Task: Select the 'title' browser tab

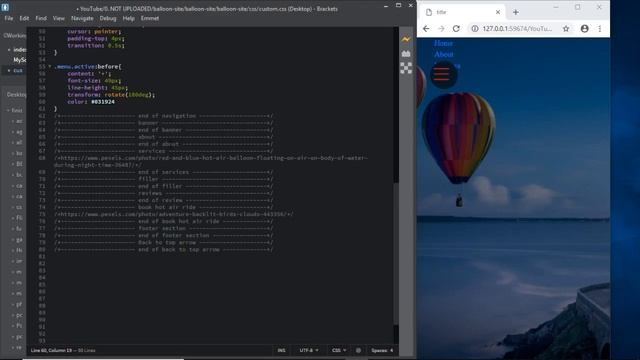Action: click(x=462, y=12)
